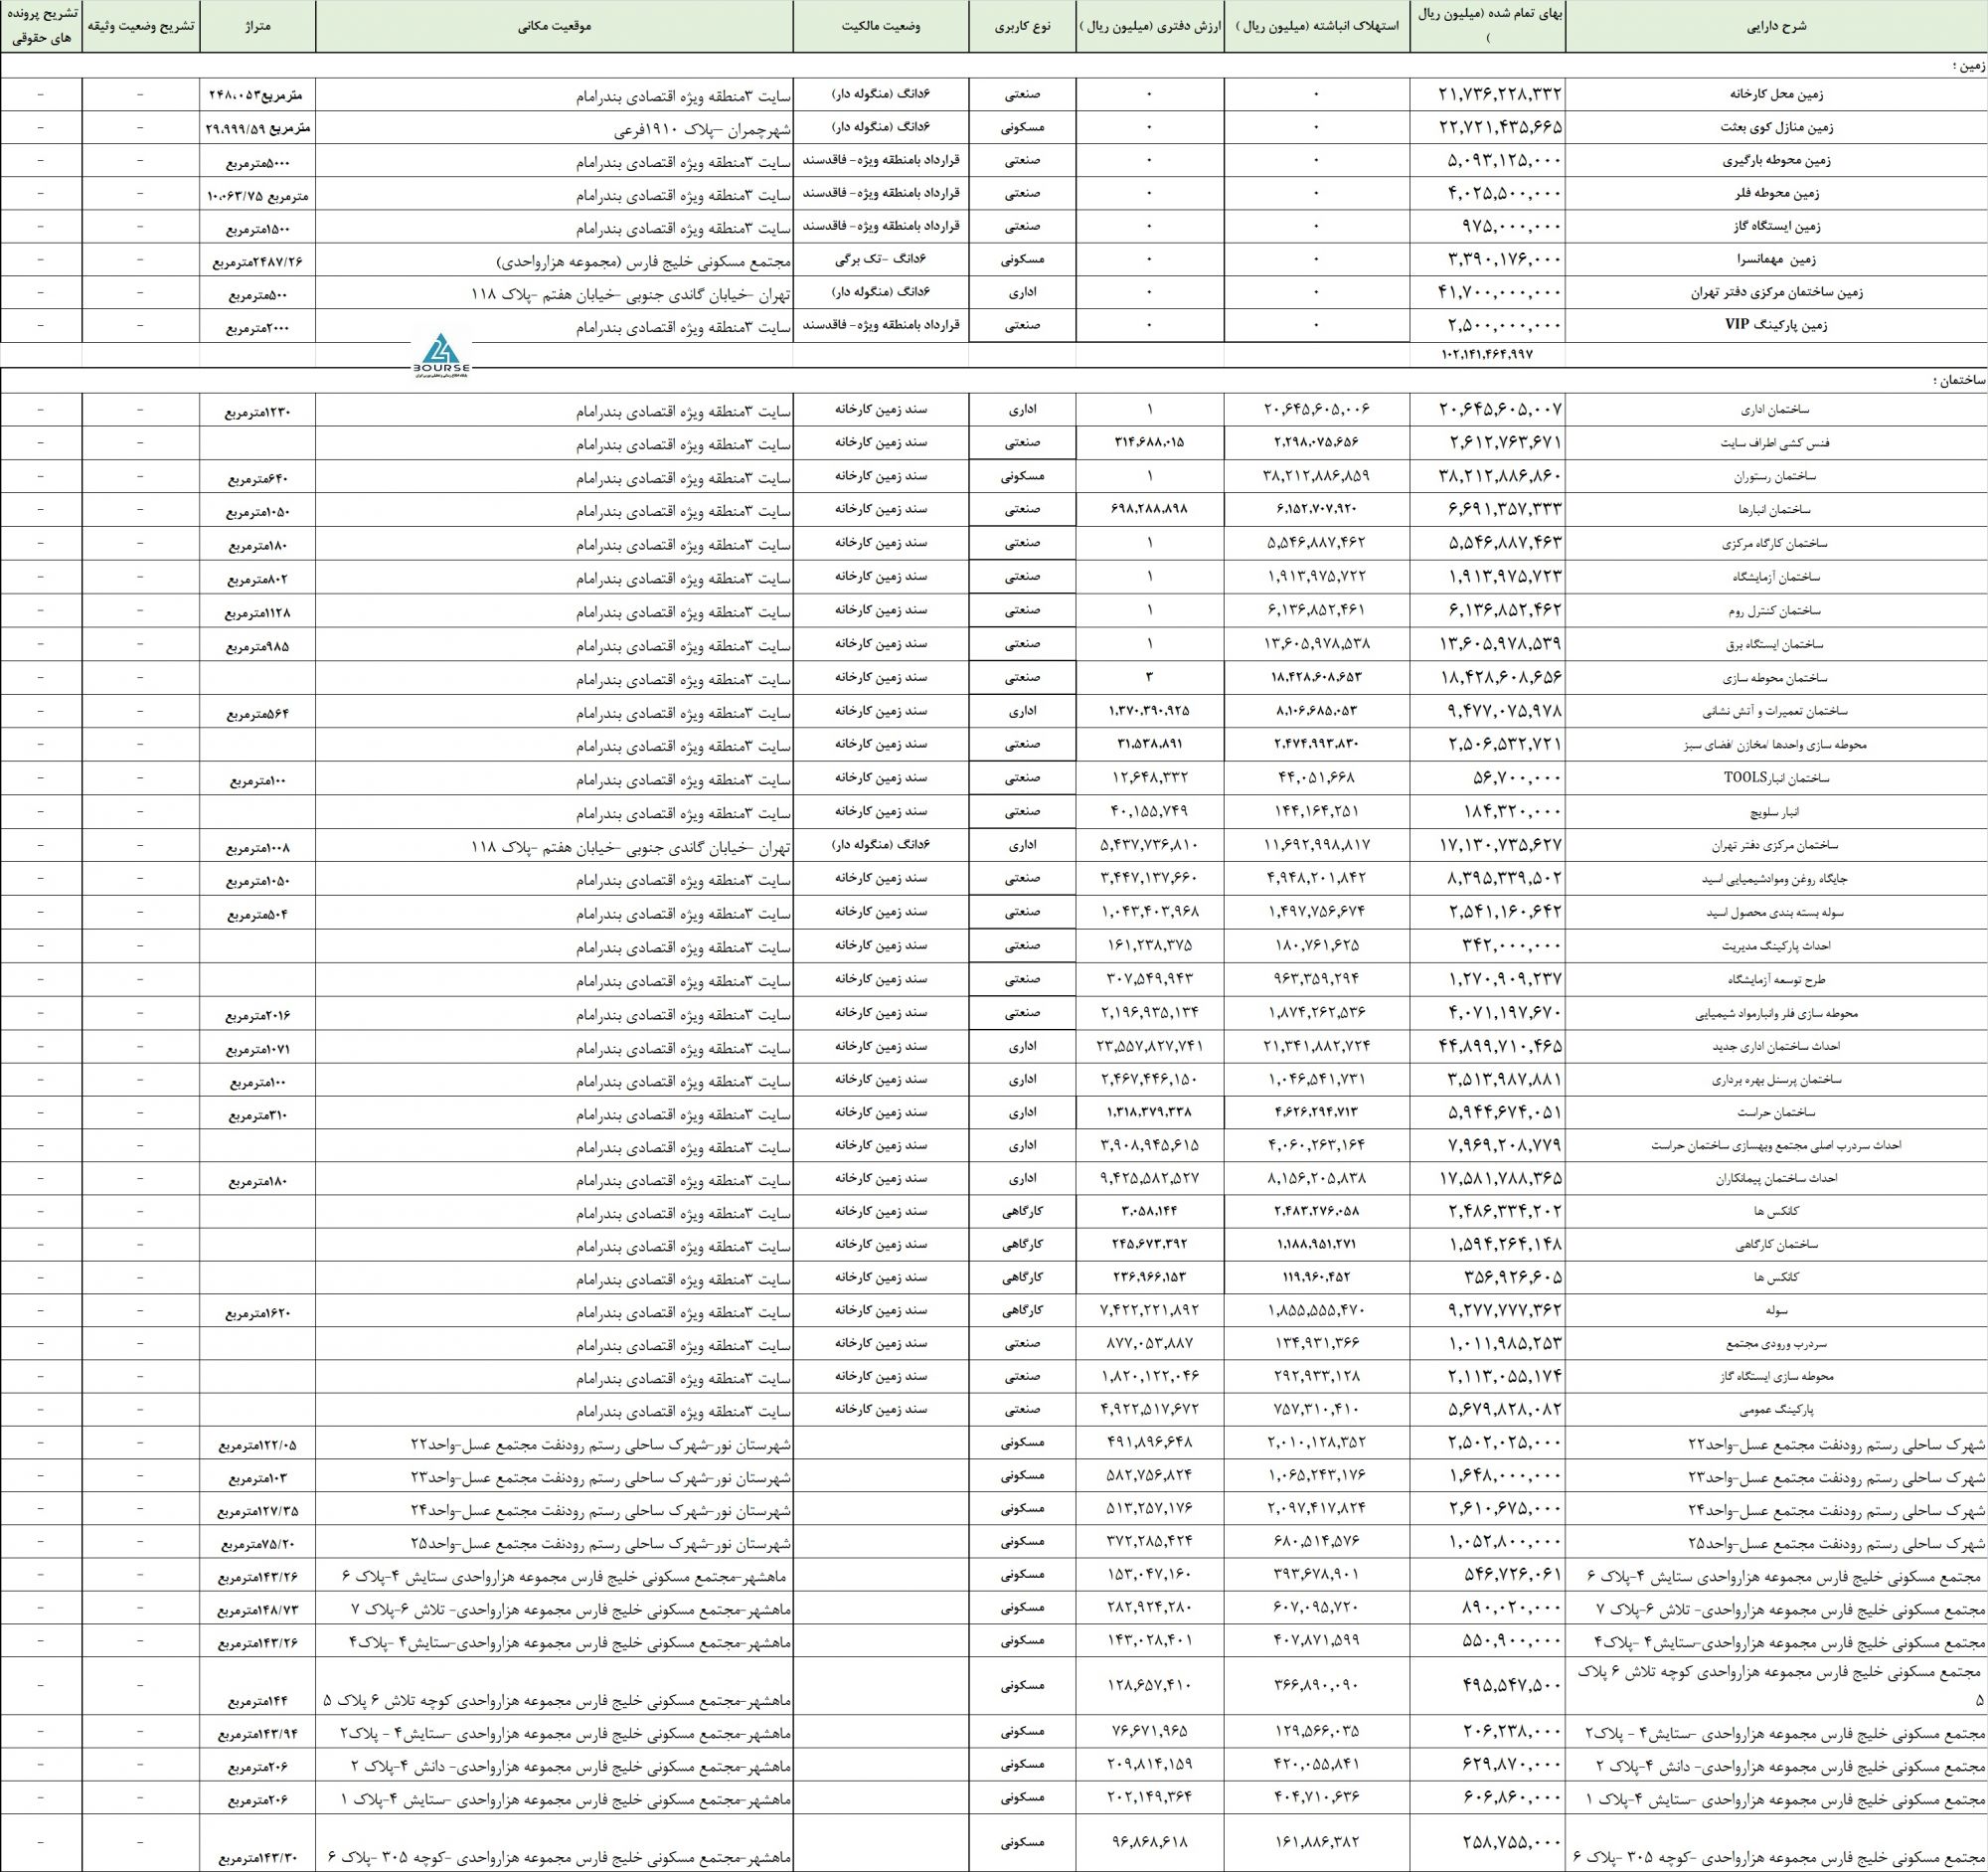Click the انبار سلویج asset cell
Image resolution: width=1988 pixels, height=1872 pixels.
tap(1776, 812)
